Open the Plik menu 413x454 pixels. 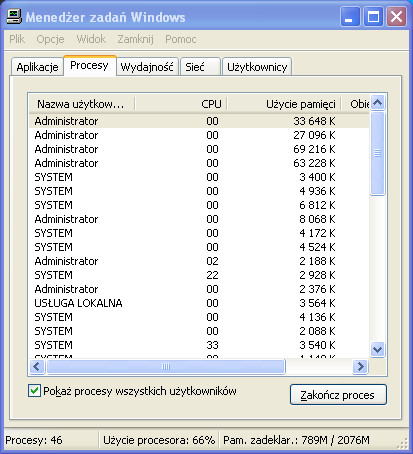(17, 39)
